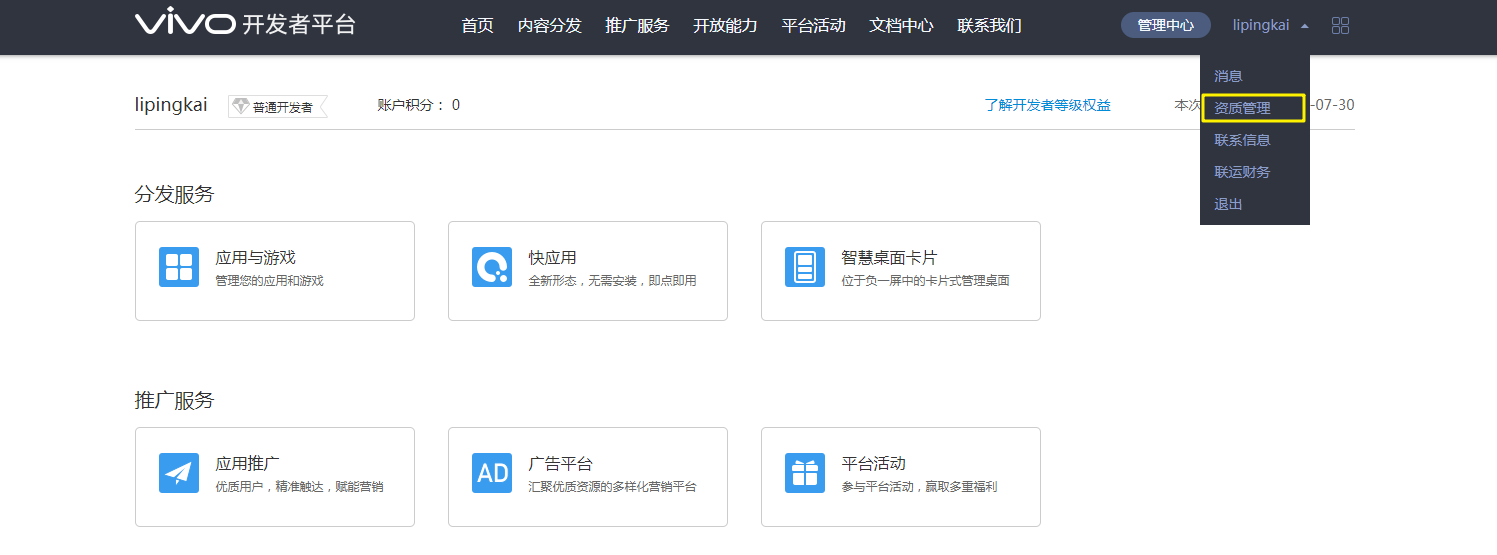Open the 快应用 card title
The width and height of the screenshot is (1497, 555).
(x=552, y=258)
